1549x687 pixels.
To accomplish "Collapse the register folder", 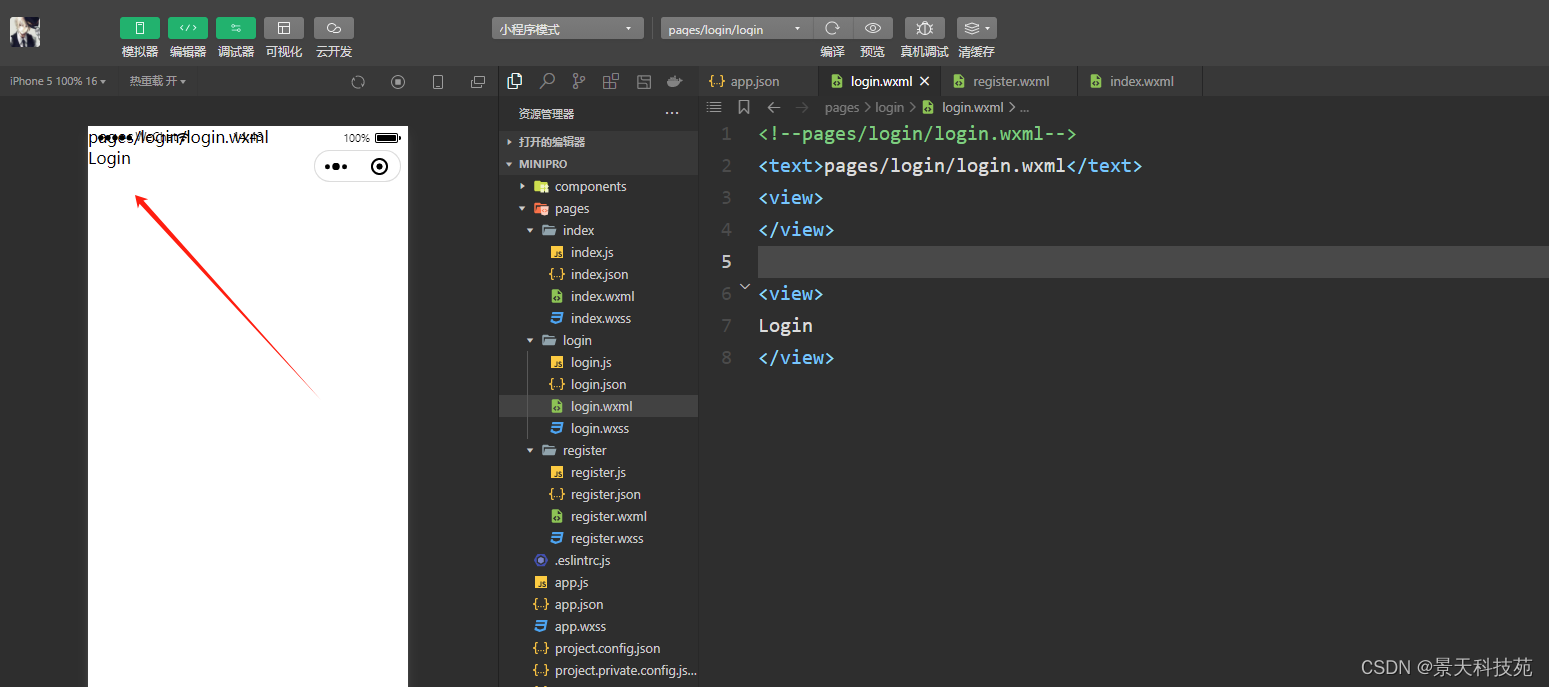I will (x=598, y=450).
